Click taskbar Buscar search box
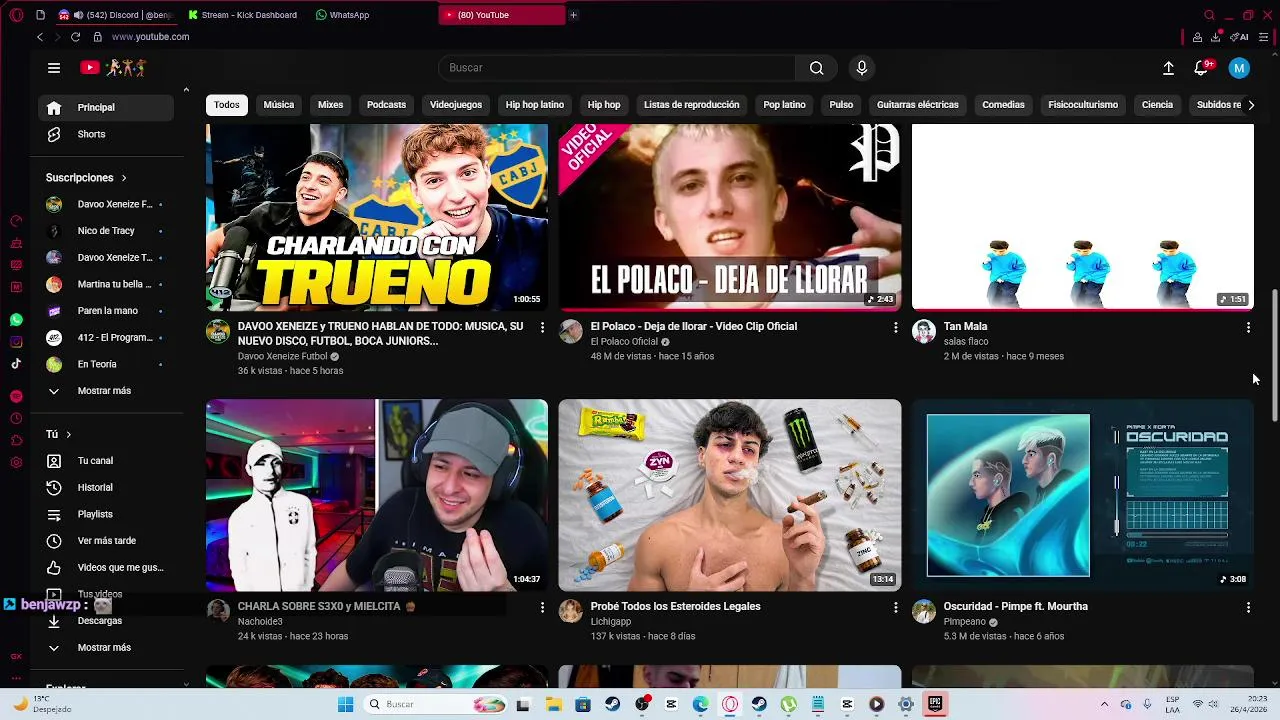1280x720 pixels. tap(436, 704)
